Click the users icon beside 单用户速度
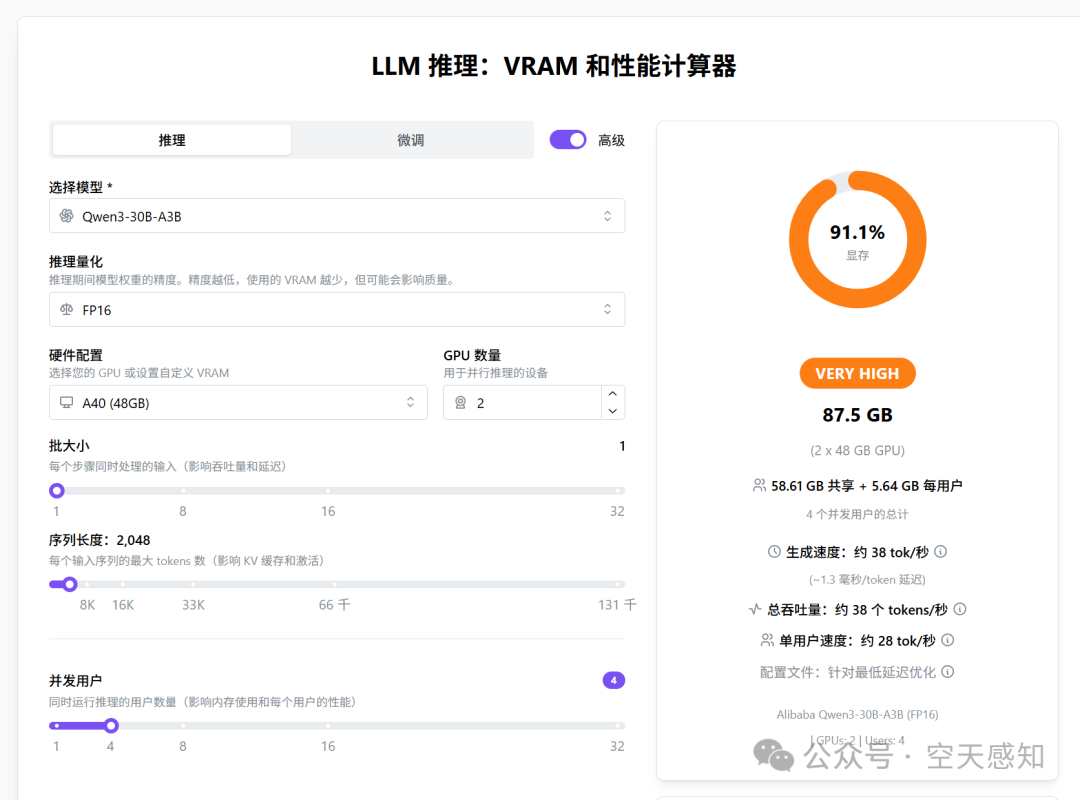1080x800 pixels. tap(767, 641)
